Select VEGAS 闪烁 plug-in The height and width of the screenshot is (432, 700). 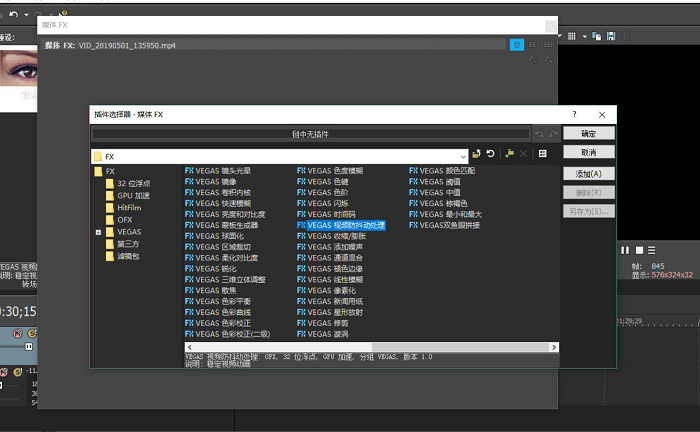[x=323, y=203]
